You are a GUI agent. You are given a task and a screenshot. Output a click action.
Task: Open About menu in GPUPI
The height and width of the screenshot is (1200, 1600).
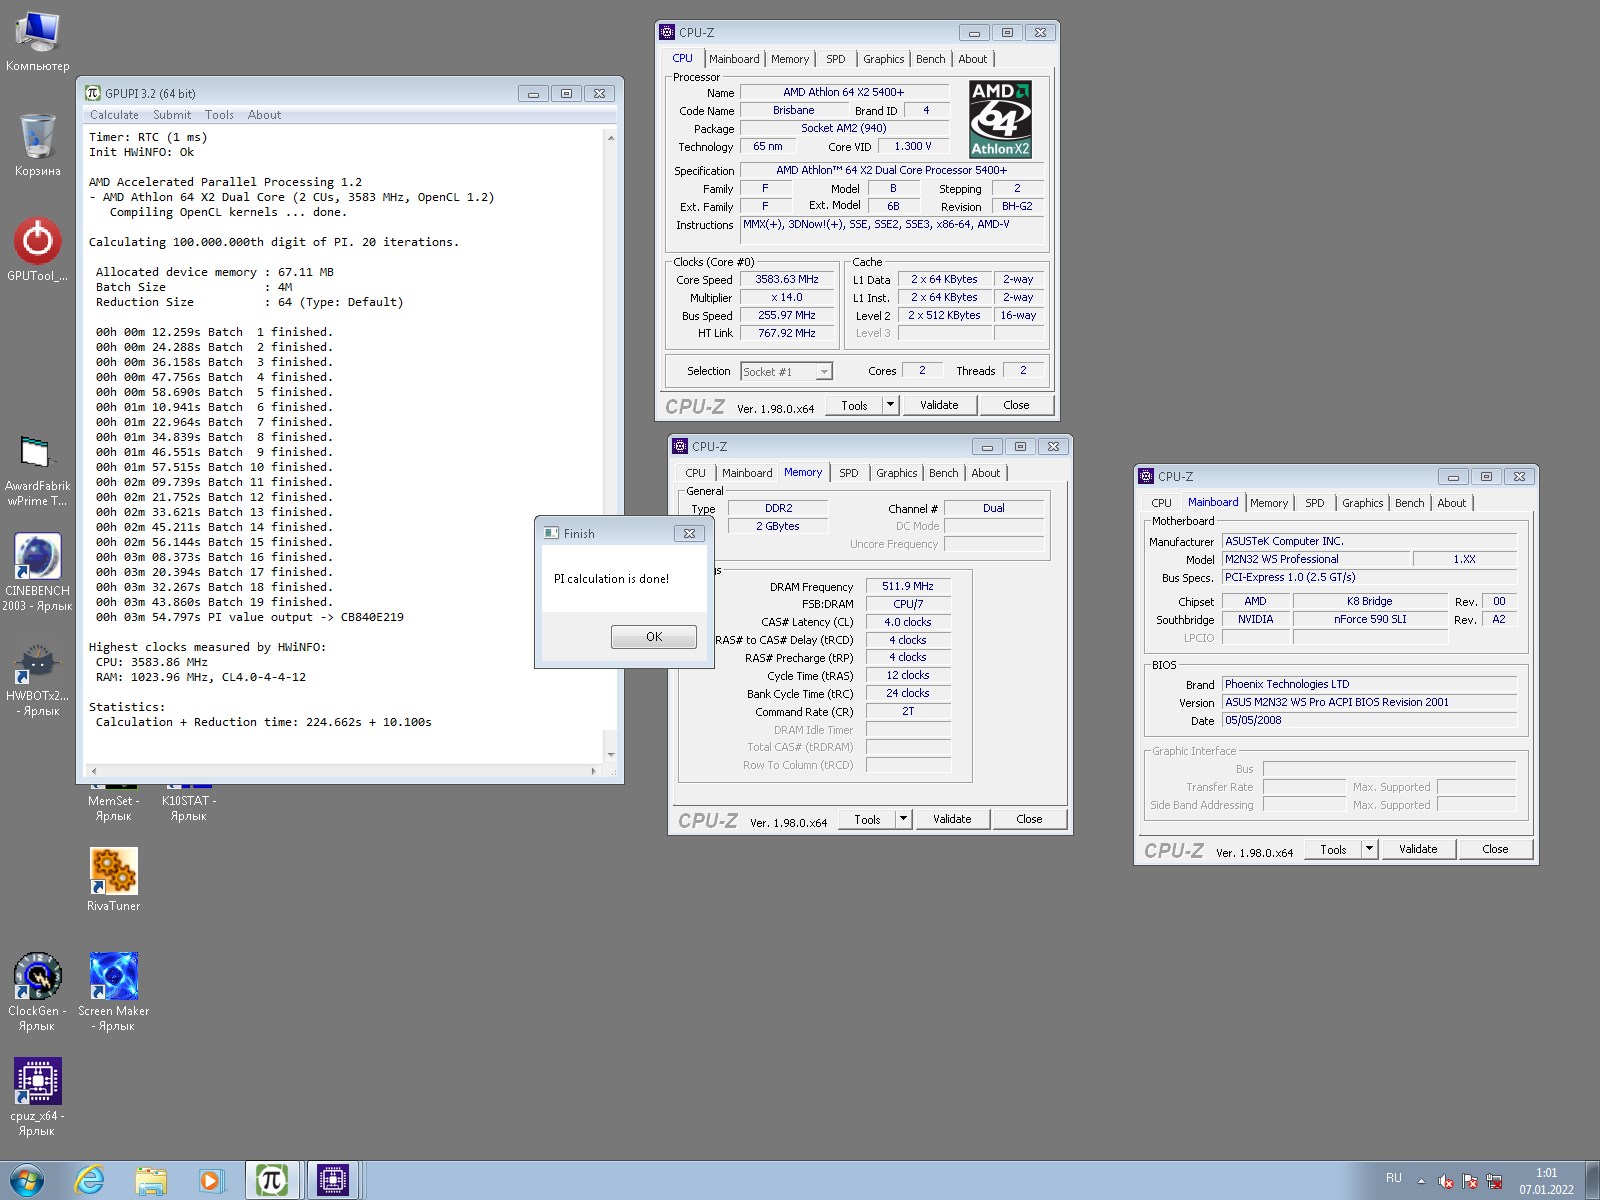coord(264,115)
